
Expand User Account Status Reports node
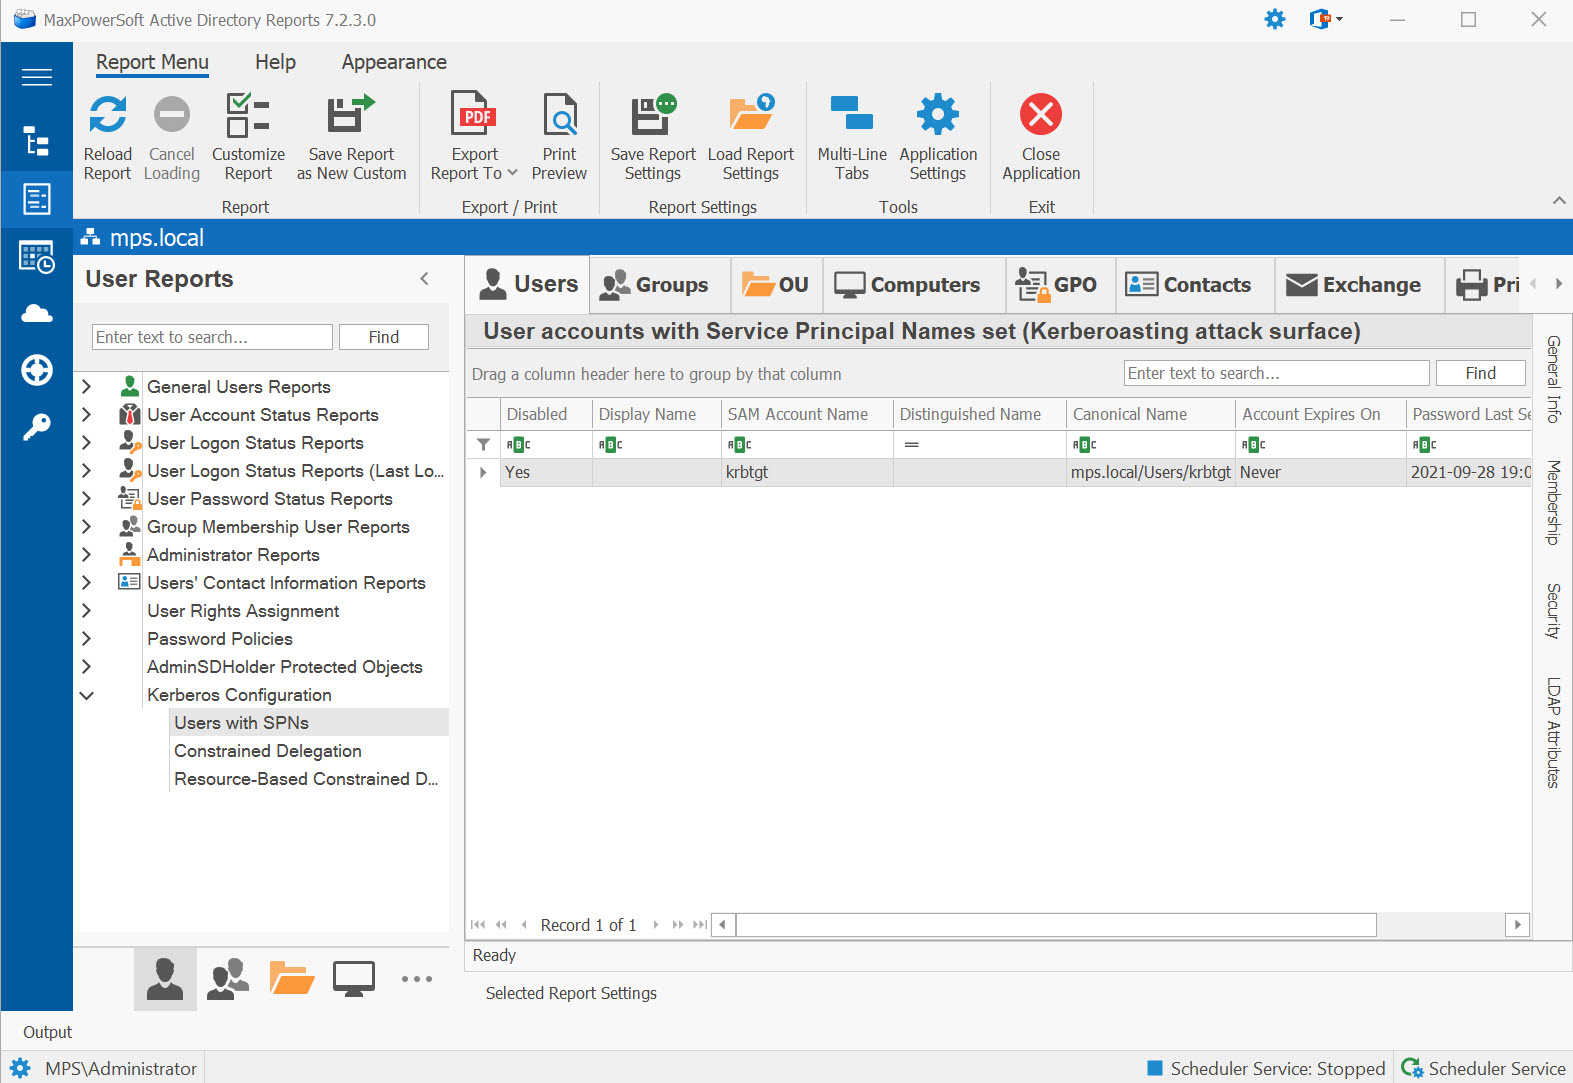coord(87,415)
